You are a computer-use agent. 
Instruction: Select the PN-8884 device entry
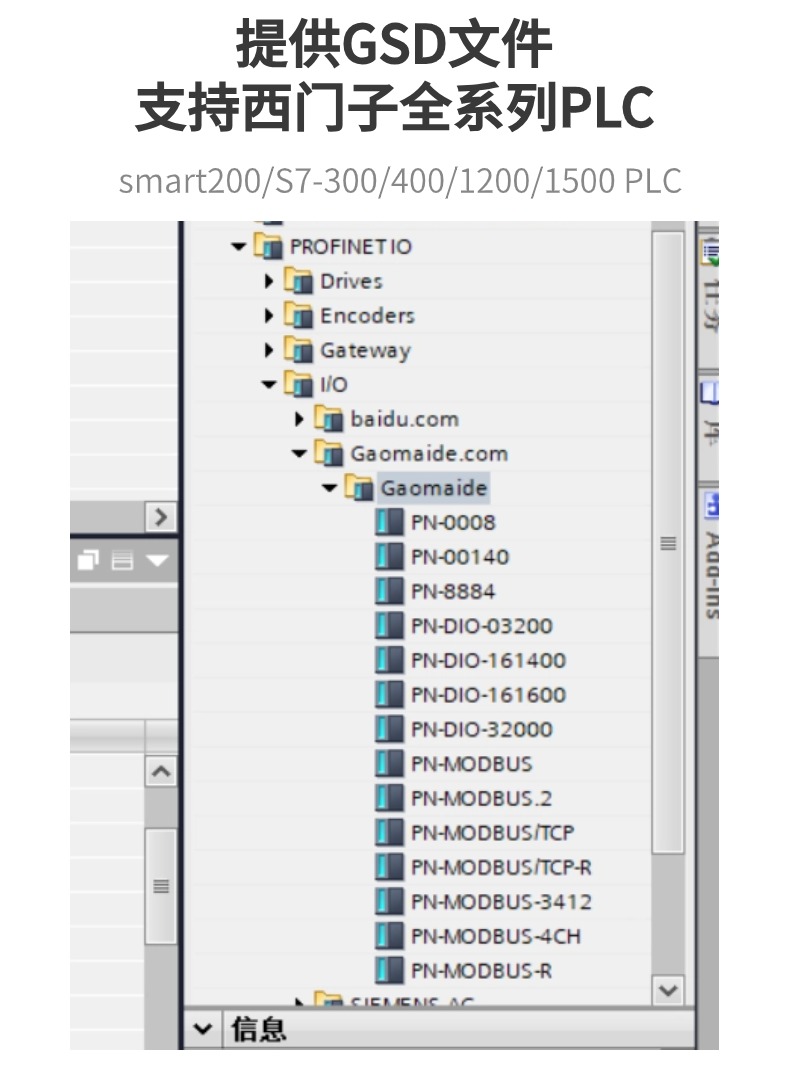click(454, 591)
